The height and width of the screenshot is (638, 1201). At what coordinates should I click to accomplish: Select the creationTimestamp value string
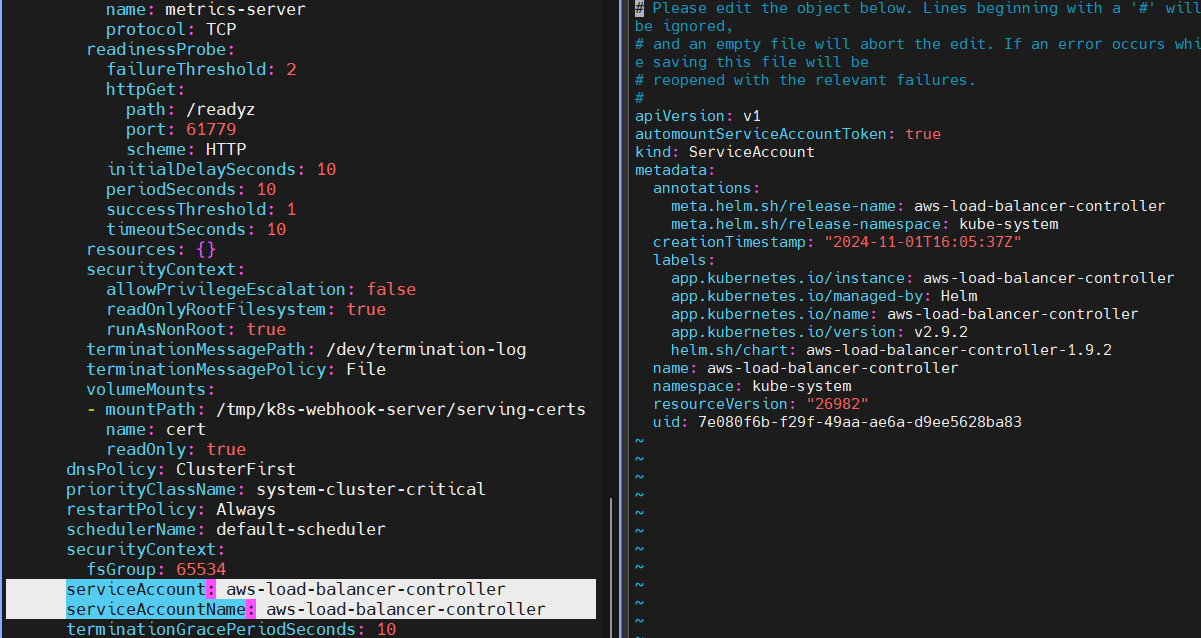tap(922, 242)
